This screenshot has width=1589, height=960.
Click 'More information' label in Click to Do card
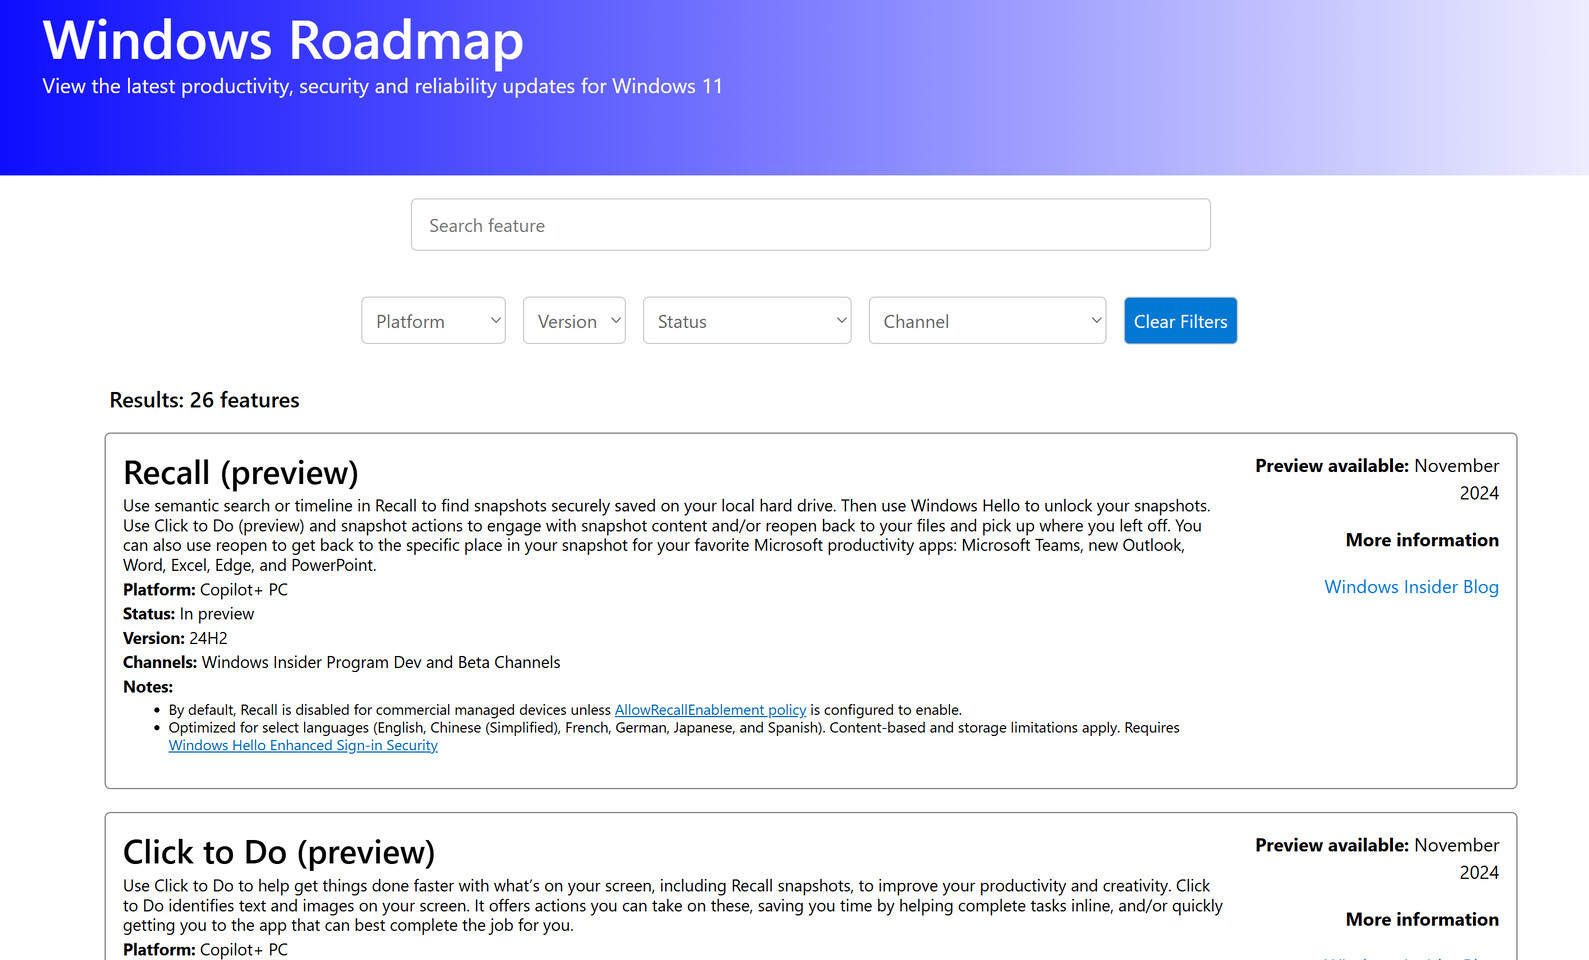[x=1422, y=919]
